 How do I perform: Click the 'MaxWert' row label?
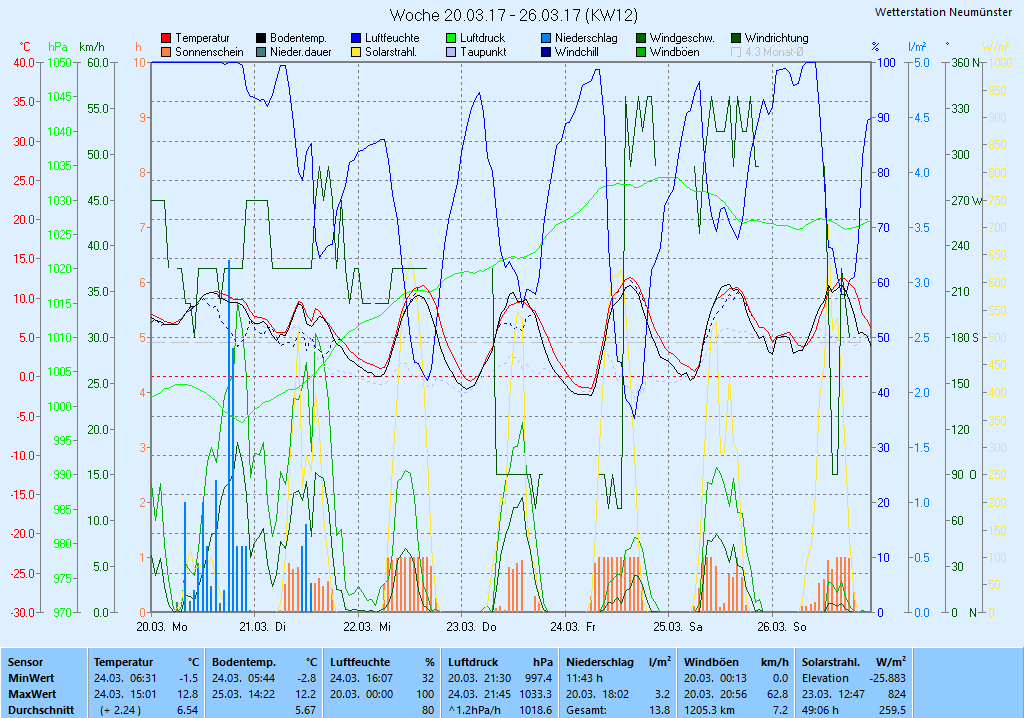point(32,694)
